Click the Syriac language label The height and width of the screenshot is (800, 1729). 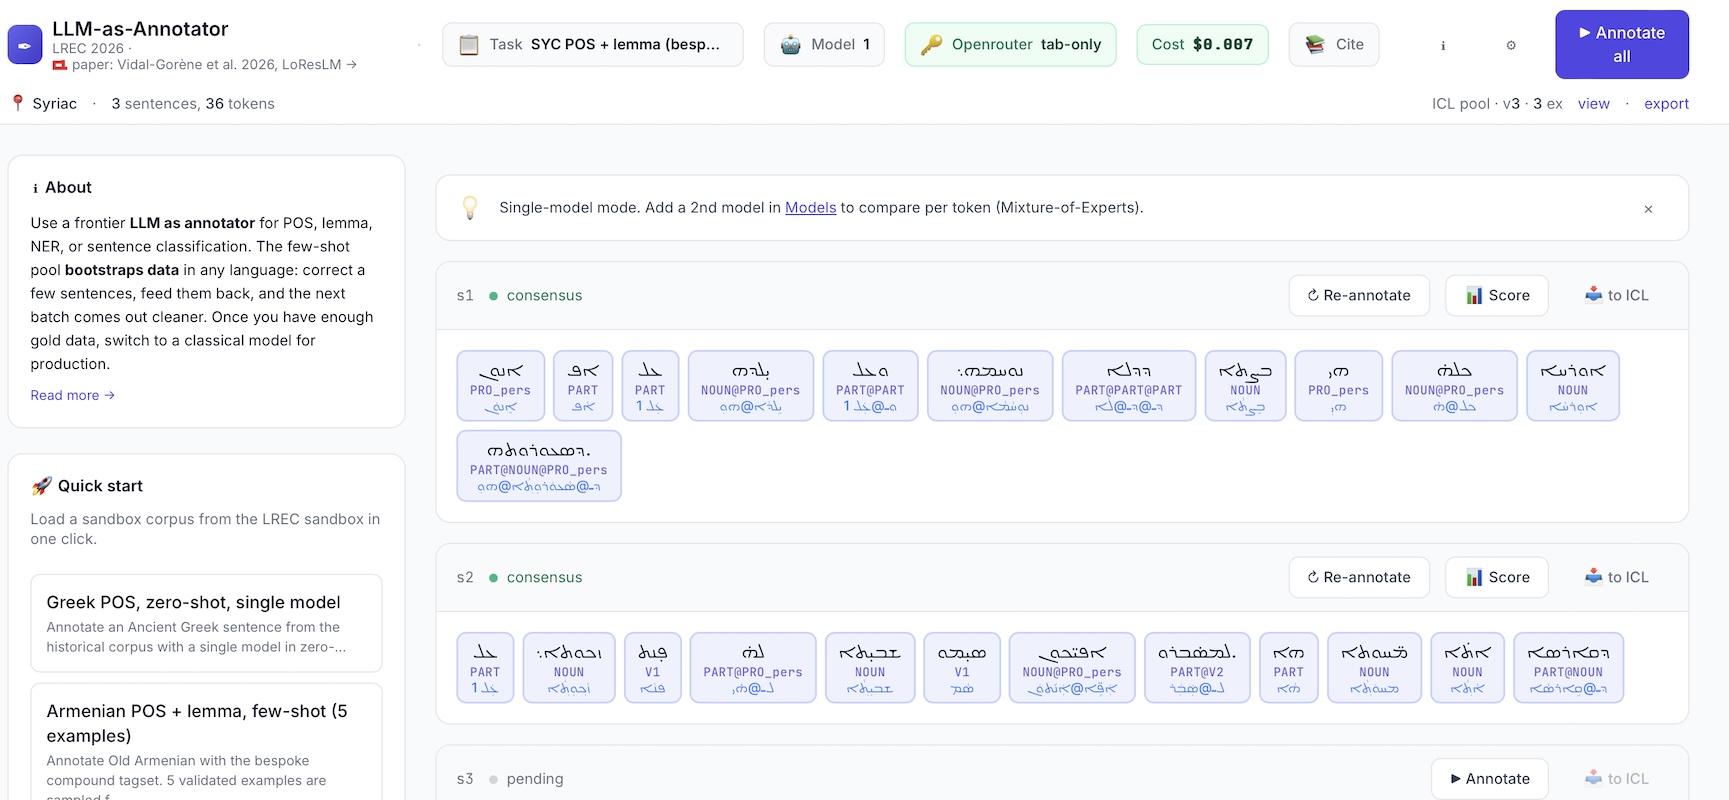54,104
